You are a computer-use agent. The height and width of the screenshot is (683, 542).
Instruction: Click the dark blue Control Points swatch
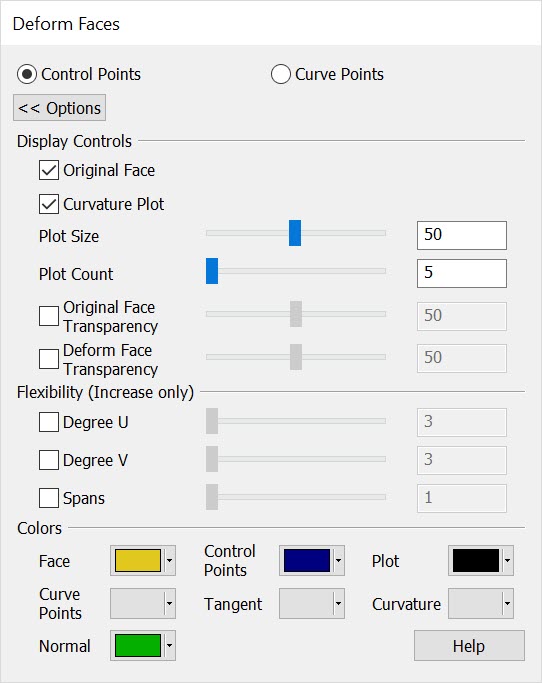click(x=307, y=560)
